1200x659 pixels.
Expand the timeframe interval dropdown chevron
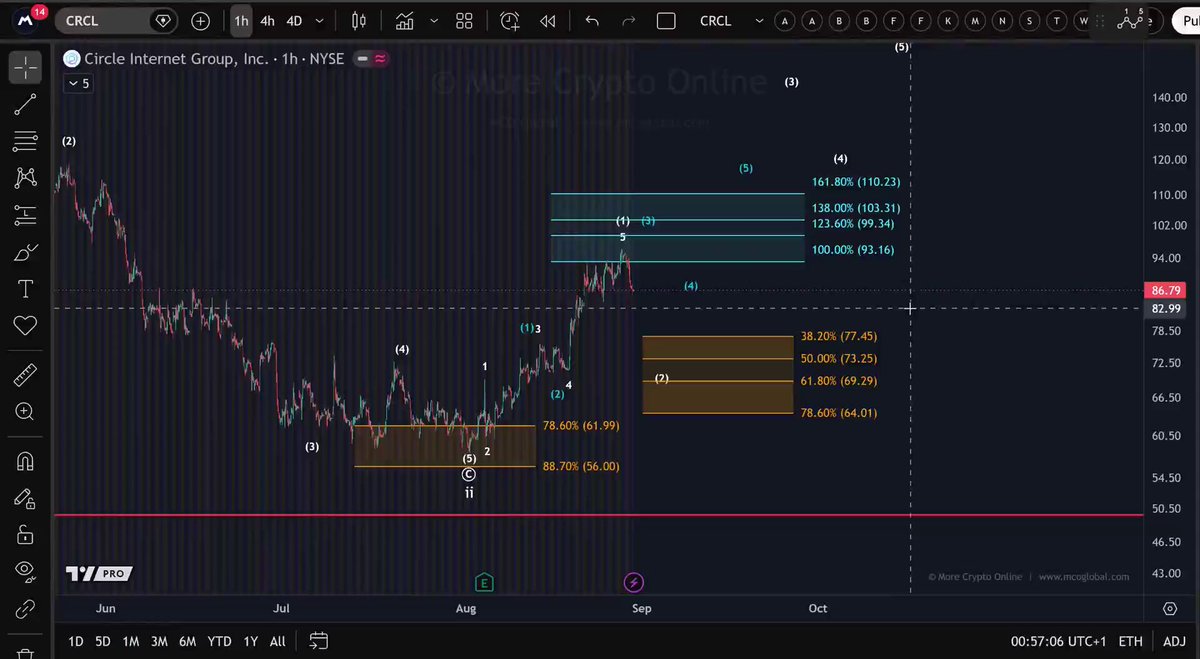coord(318,20)
